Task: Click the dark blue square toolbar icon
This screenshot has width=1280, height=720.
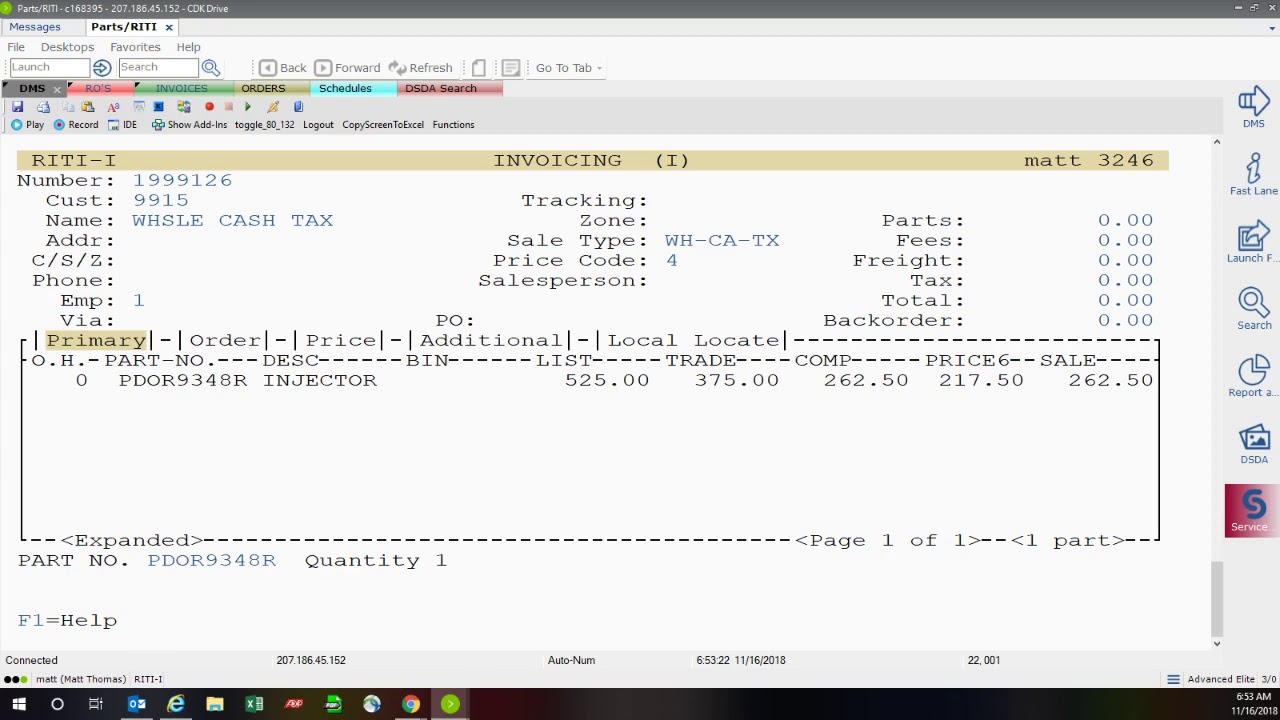Action: (158, 107)
